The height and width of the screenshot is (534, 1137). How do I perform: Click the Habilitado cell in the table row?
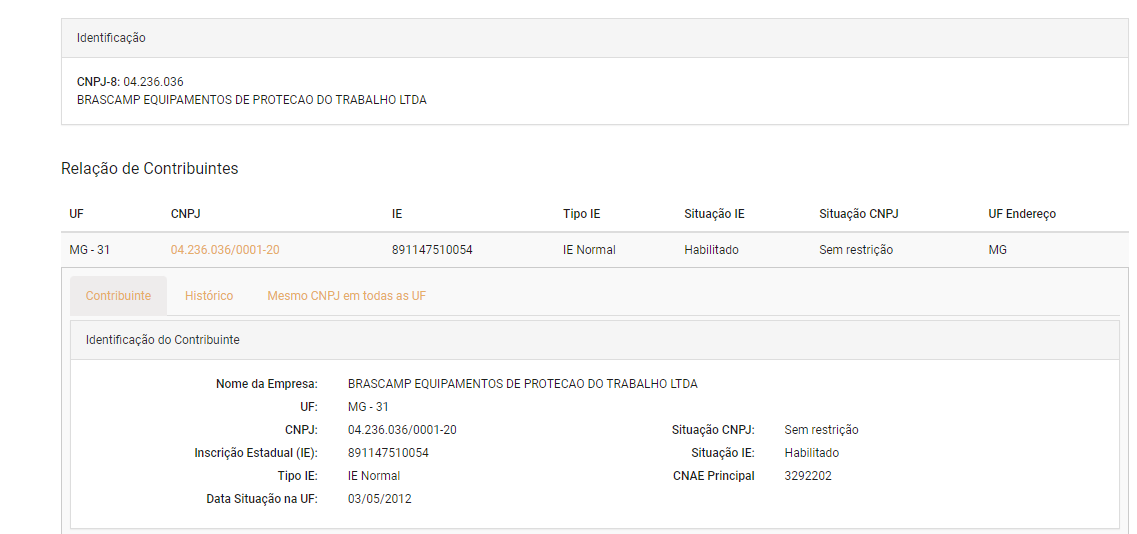[711, 250]
